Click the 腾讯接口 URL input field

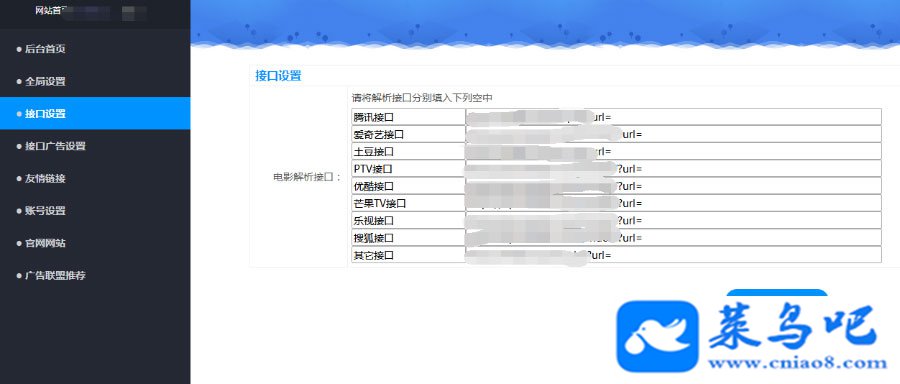coord(673,117)
